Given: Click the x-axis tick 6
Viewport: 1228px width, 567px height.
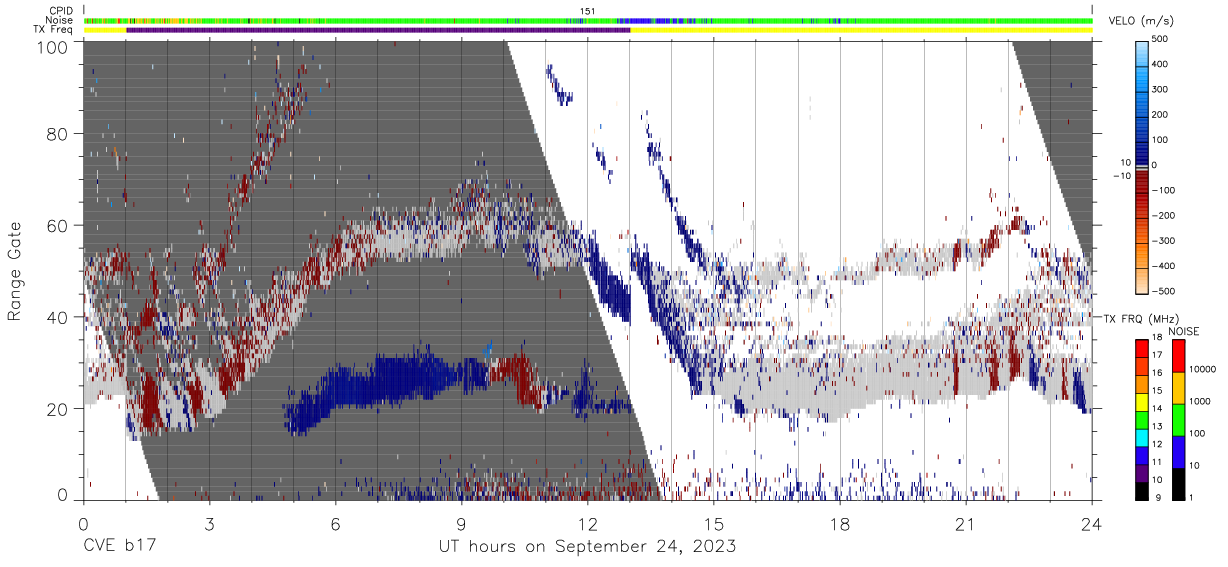Looking at the screenshot, I should (x=335, y=524).
